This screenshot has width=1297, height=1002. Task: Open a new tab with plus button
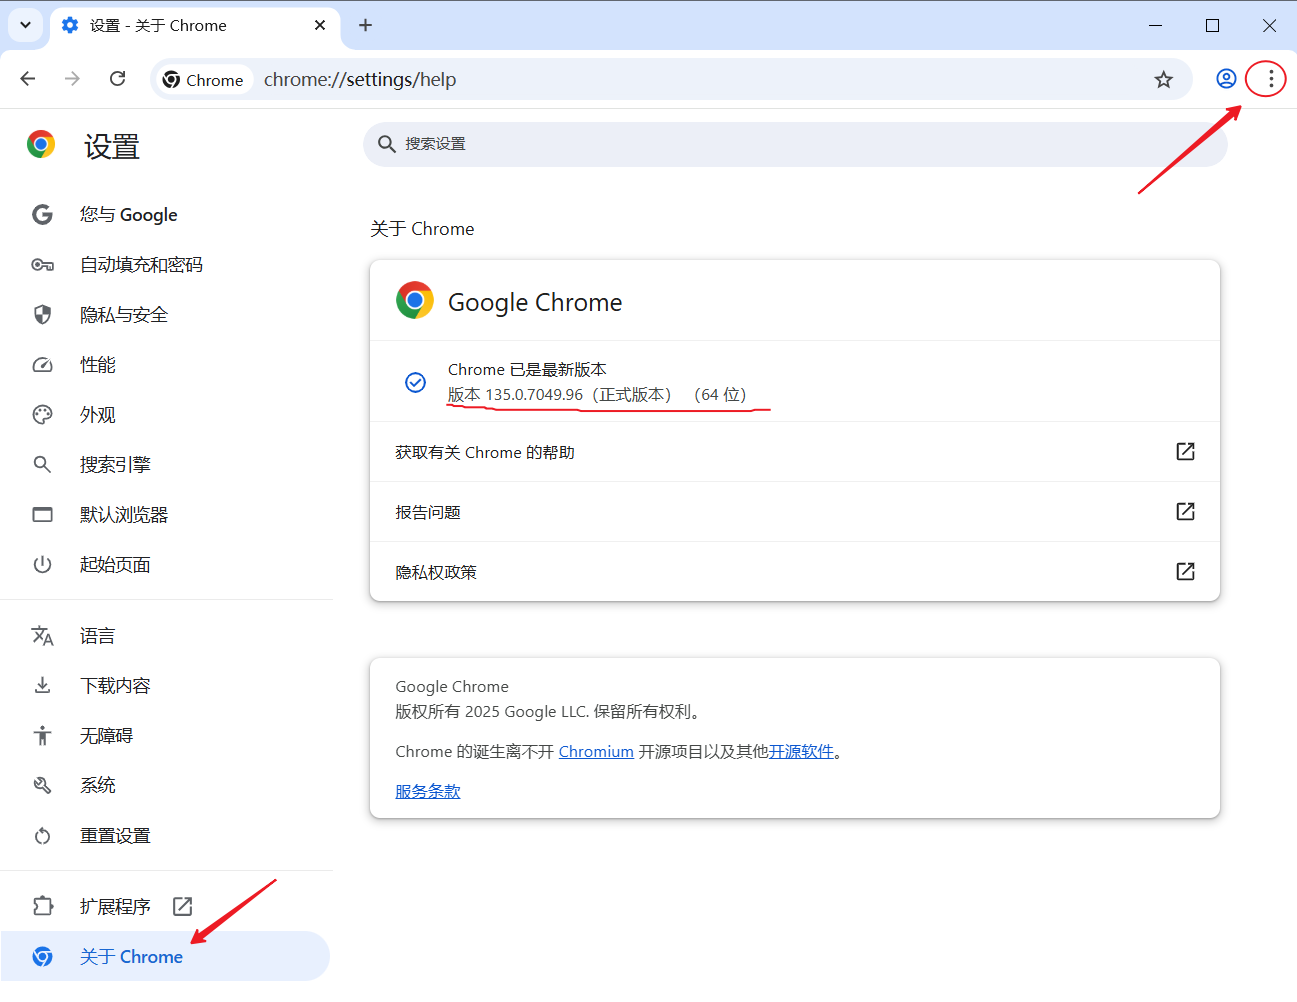pyautogui.click(x=365, y=25)
